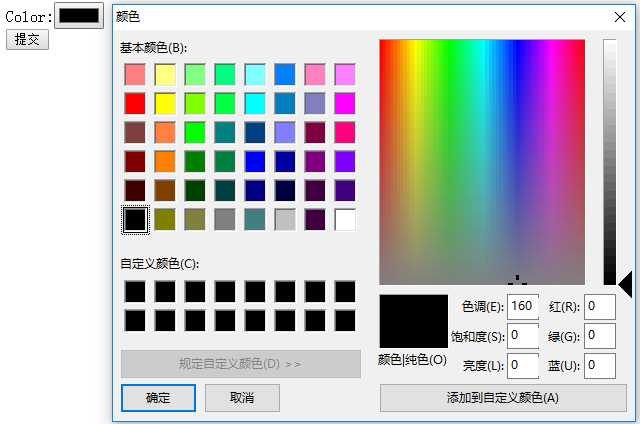This screenshot has width=640, height=424.
Task: Click the 饱和度(S) saturation input field
Action: (x=523, y=336)
